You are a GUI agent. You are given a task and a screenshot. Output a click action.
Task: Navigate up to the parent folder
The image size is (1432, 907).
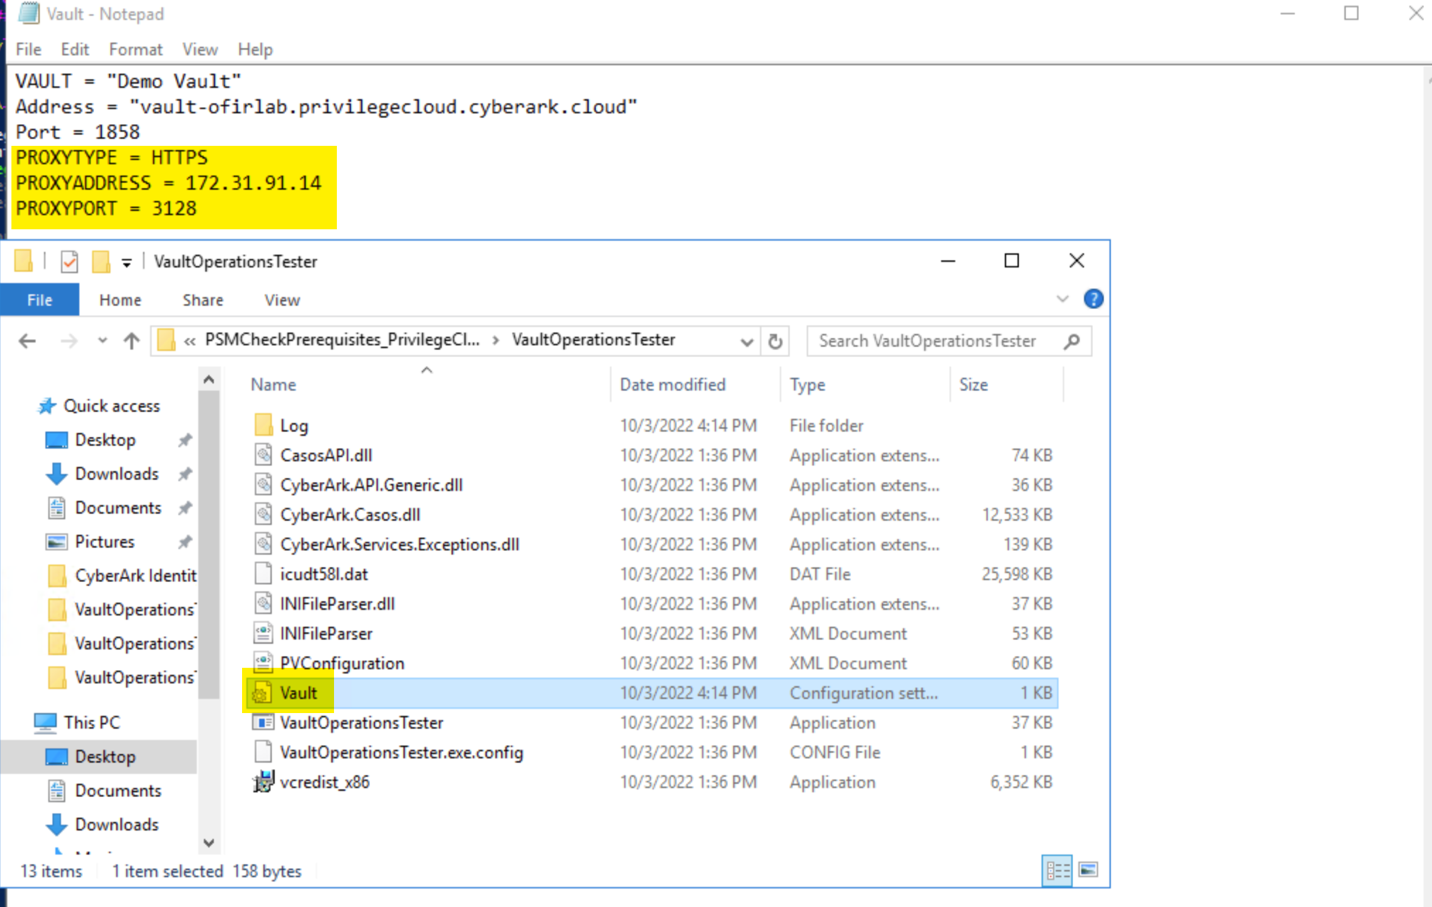[131, 340]
